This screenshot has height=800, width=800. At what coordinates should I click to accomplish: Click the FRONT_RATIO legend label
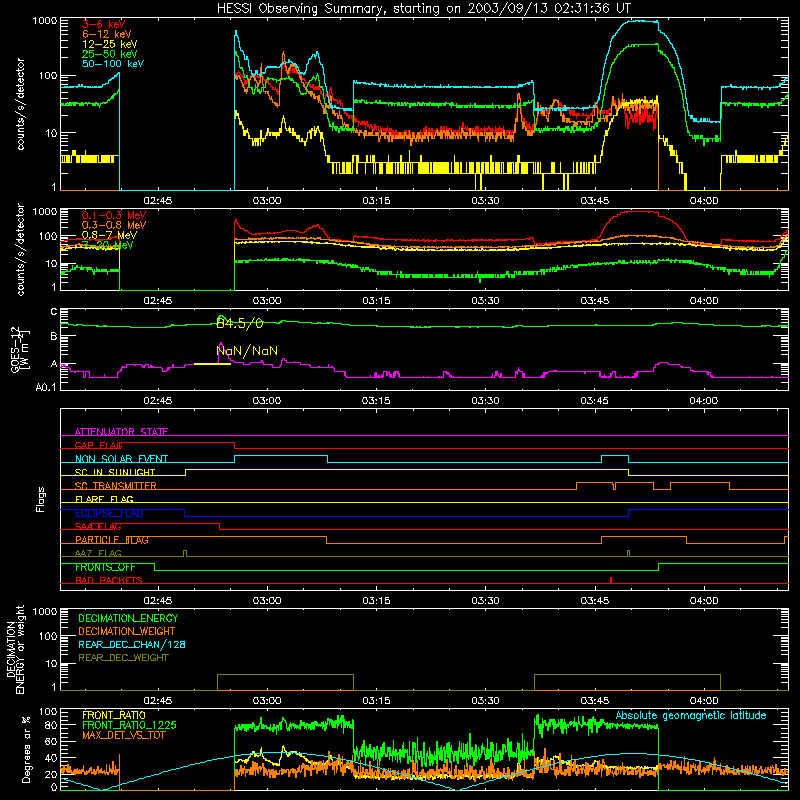[114, 715]
